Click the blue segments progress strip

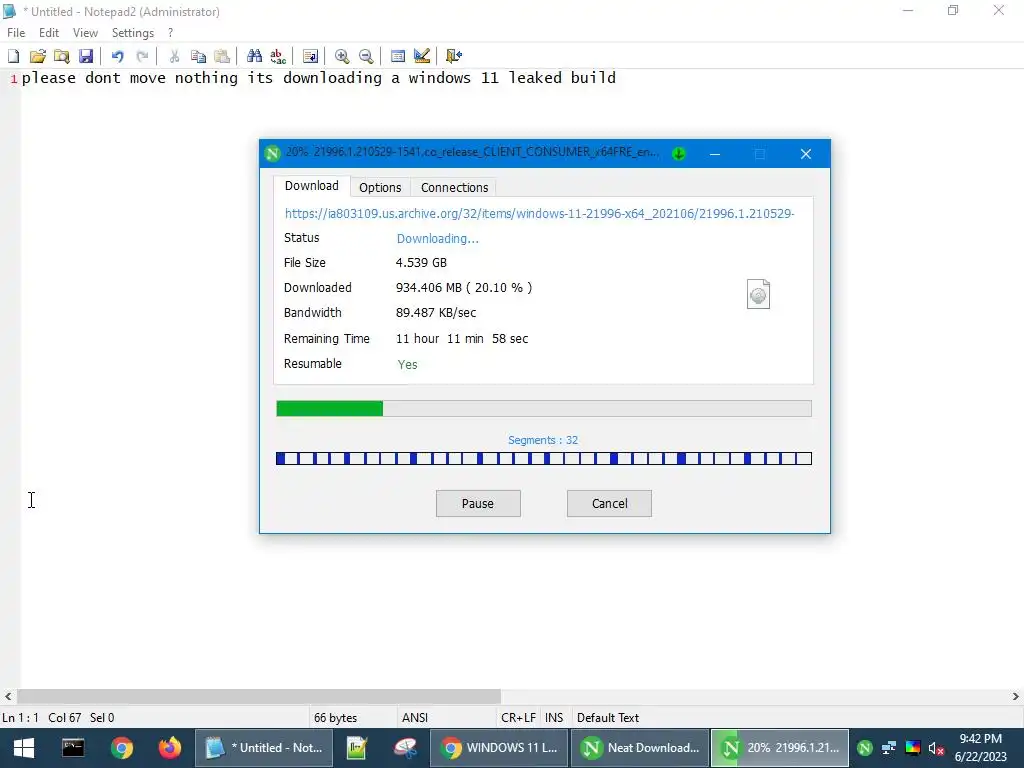coord(543,458)
